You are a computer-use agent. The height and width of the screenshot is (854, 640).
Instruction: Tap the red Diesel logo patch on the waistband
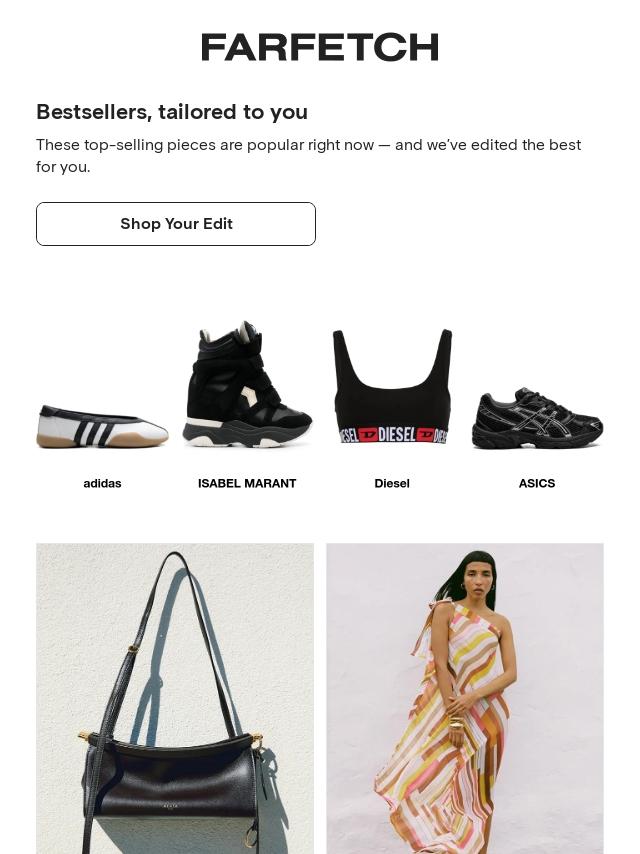368,435
